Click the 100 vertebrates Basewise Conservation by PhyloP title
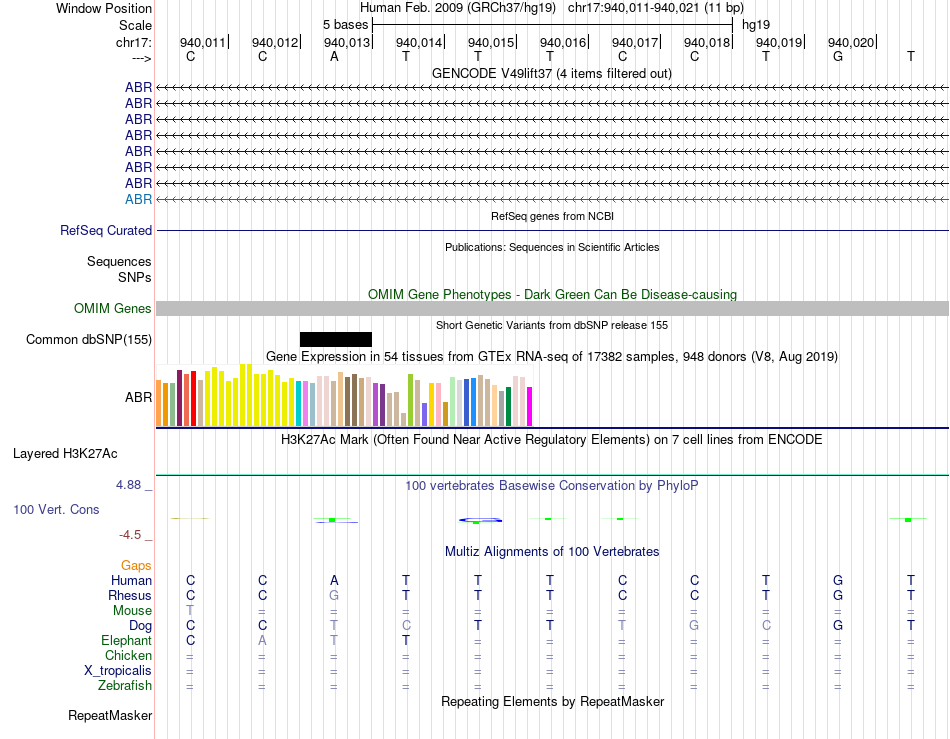950x739 pixels. [551, 486]
